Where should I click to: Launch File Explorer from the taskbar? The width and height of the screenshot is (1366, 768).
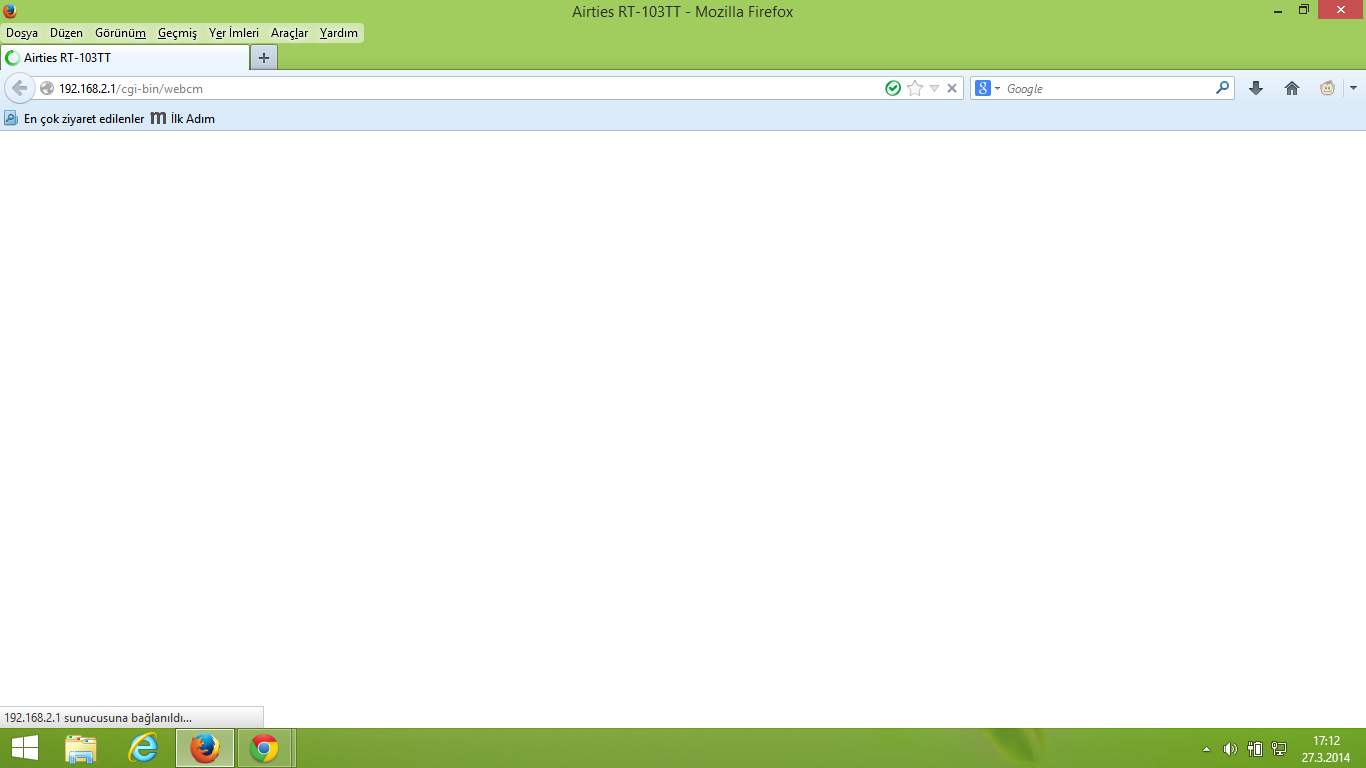(x=81, y=748)
